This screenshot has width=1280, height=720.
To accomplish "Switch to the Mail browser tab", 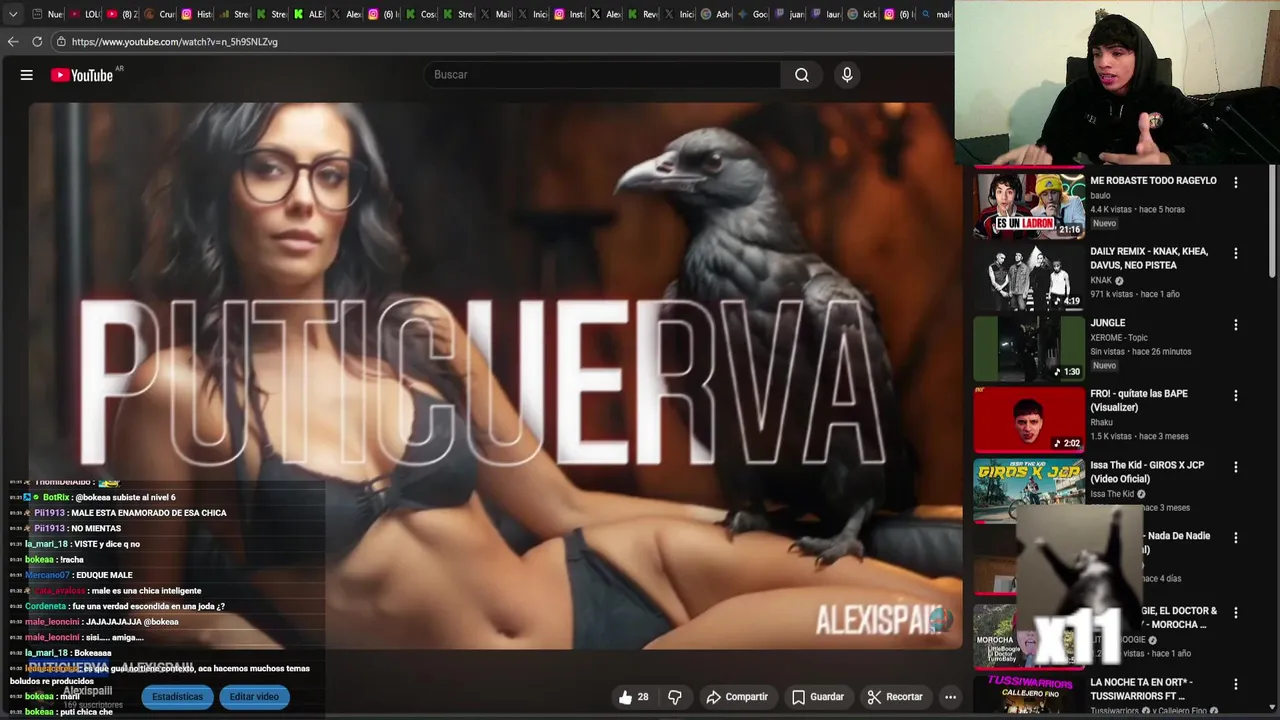I will click(495, 14).
